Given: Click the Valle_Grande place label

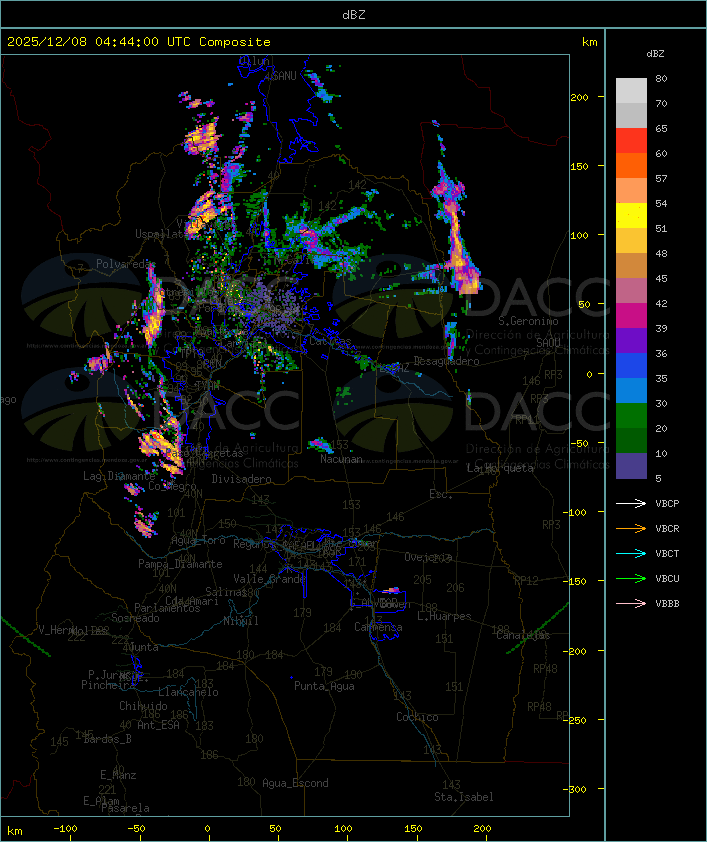Looking at the screenshot, I should (269, 579).
